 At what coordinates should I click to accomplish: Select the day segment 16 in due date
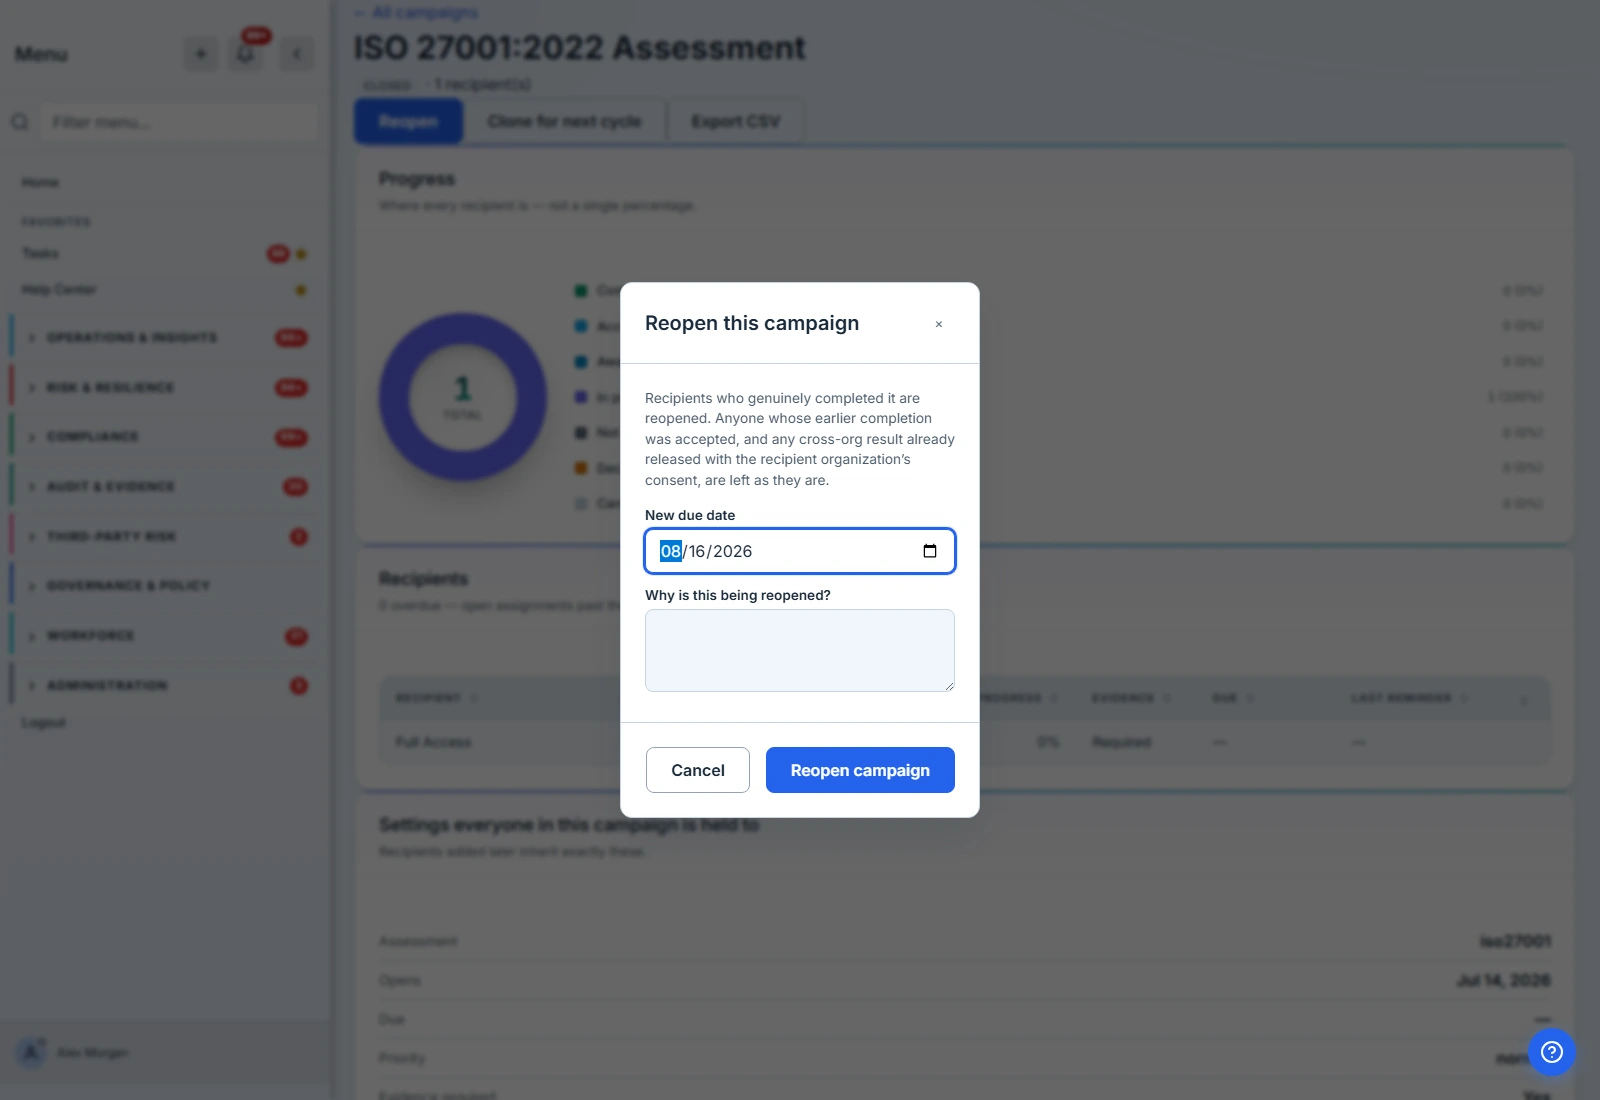coord(697,551)
